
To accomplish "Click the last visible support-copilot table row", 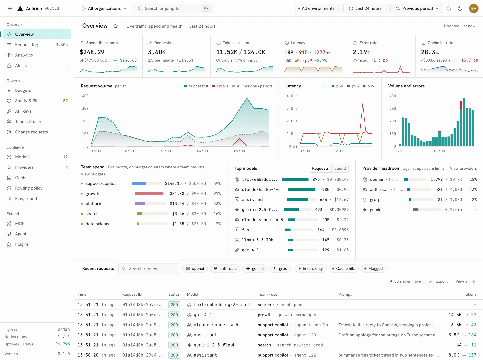I will pos(278,355).
